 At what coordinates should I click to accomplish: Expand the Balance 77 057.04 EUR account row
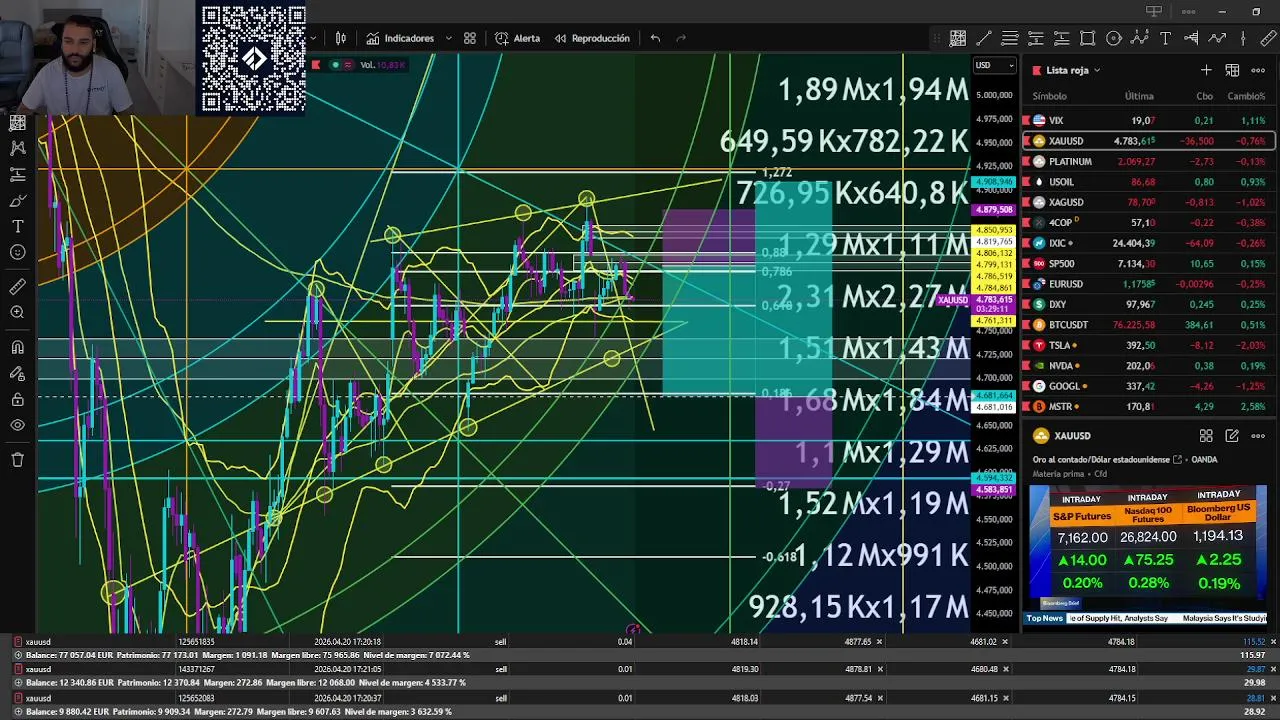tap(18, 655)
